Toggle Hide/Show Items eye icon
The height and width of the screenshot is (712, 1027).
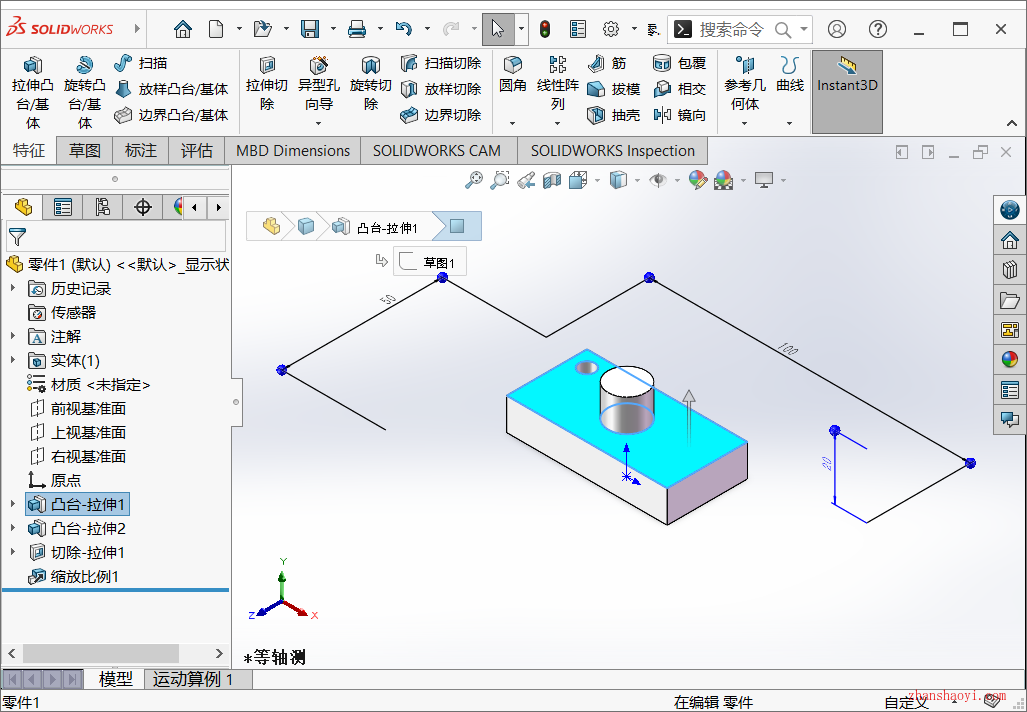[658, 180]
